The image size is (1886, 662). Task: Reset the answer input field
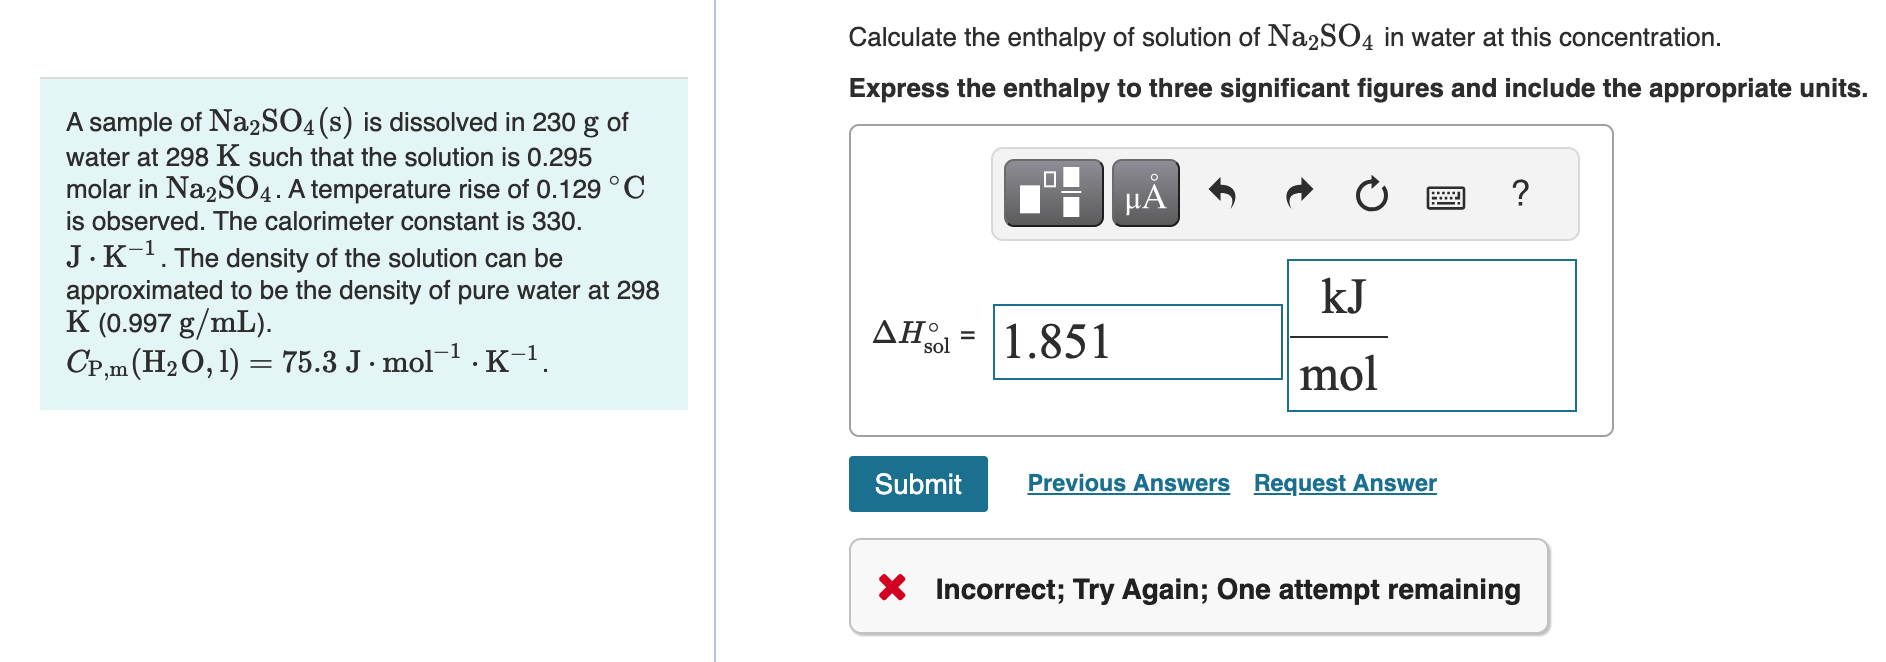pyautogui.click(x=1370, y=194)
